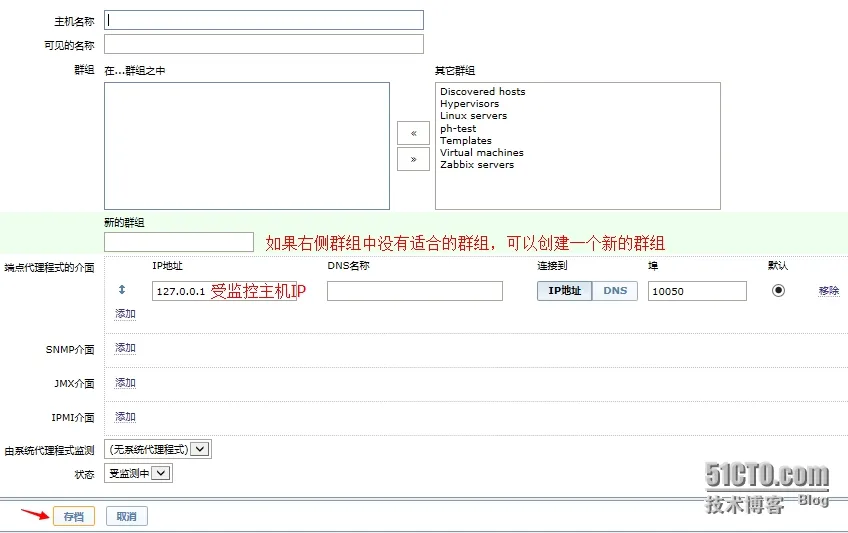Click the « move-left group button
848x533 pixels.
(x=413, y=133)
